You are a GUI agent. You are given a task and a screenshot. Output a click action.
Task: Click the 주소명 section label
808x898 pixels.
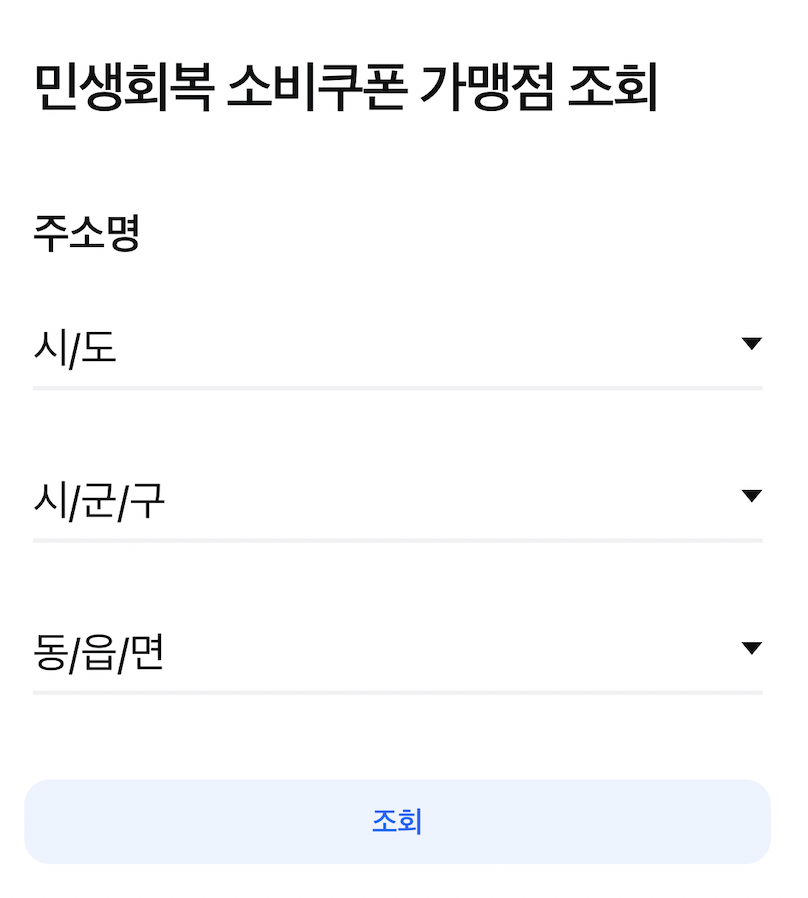click(86, 233)
